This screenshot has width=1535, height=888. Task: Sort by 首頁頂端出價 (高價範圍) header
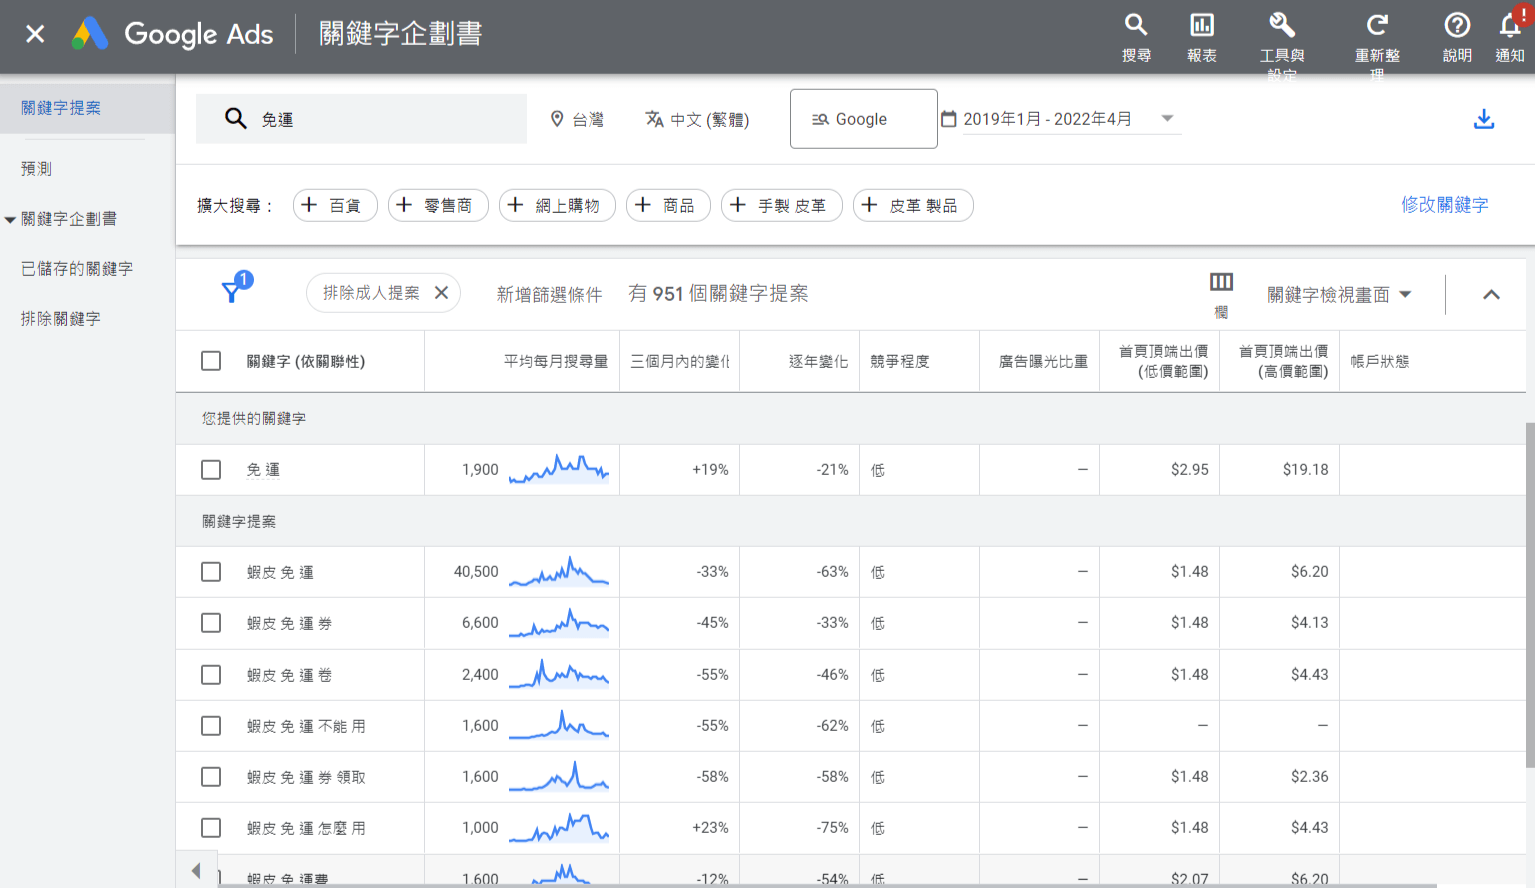pyautogui.click(x=1283, y=361)
